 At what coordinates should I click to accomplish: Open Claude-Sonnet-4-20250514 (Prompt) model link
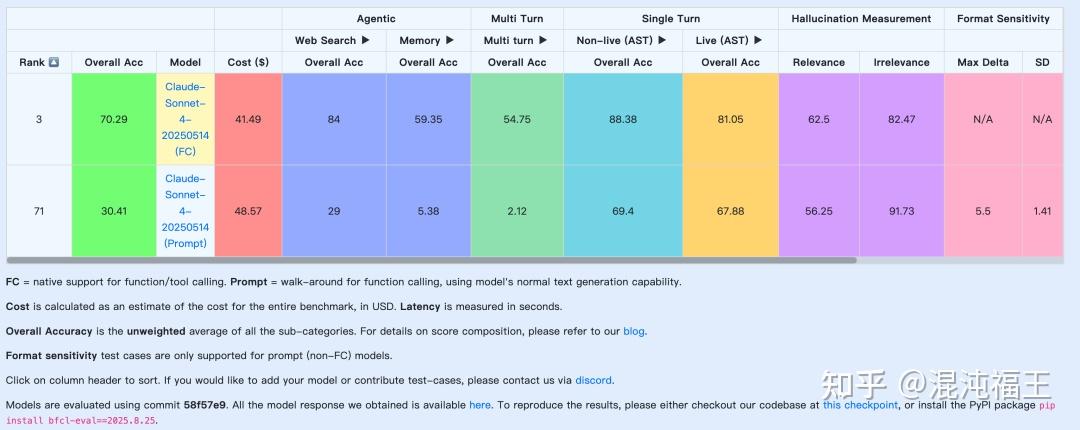coord(185,211)
